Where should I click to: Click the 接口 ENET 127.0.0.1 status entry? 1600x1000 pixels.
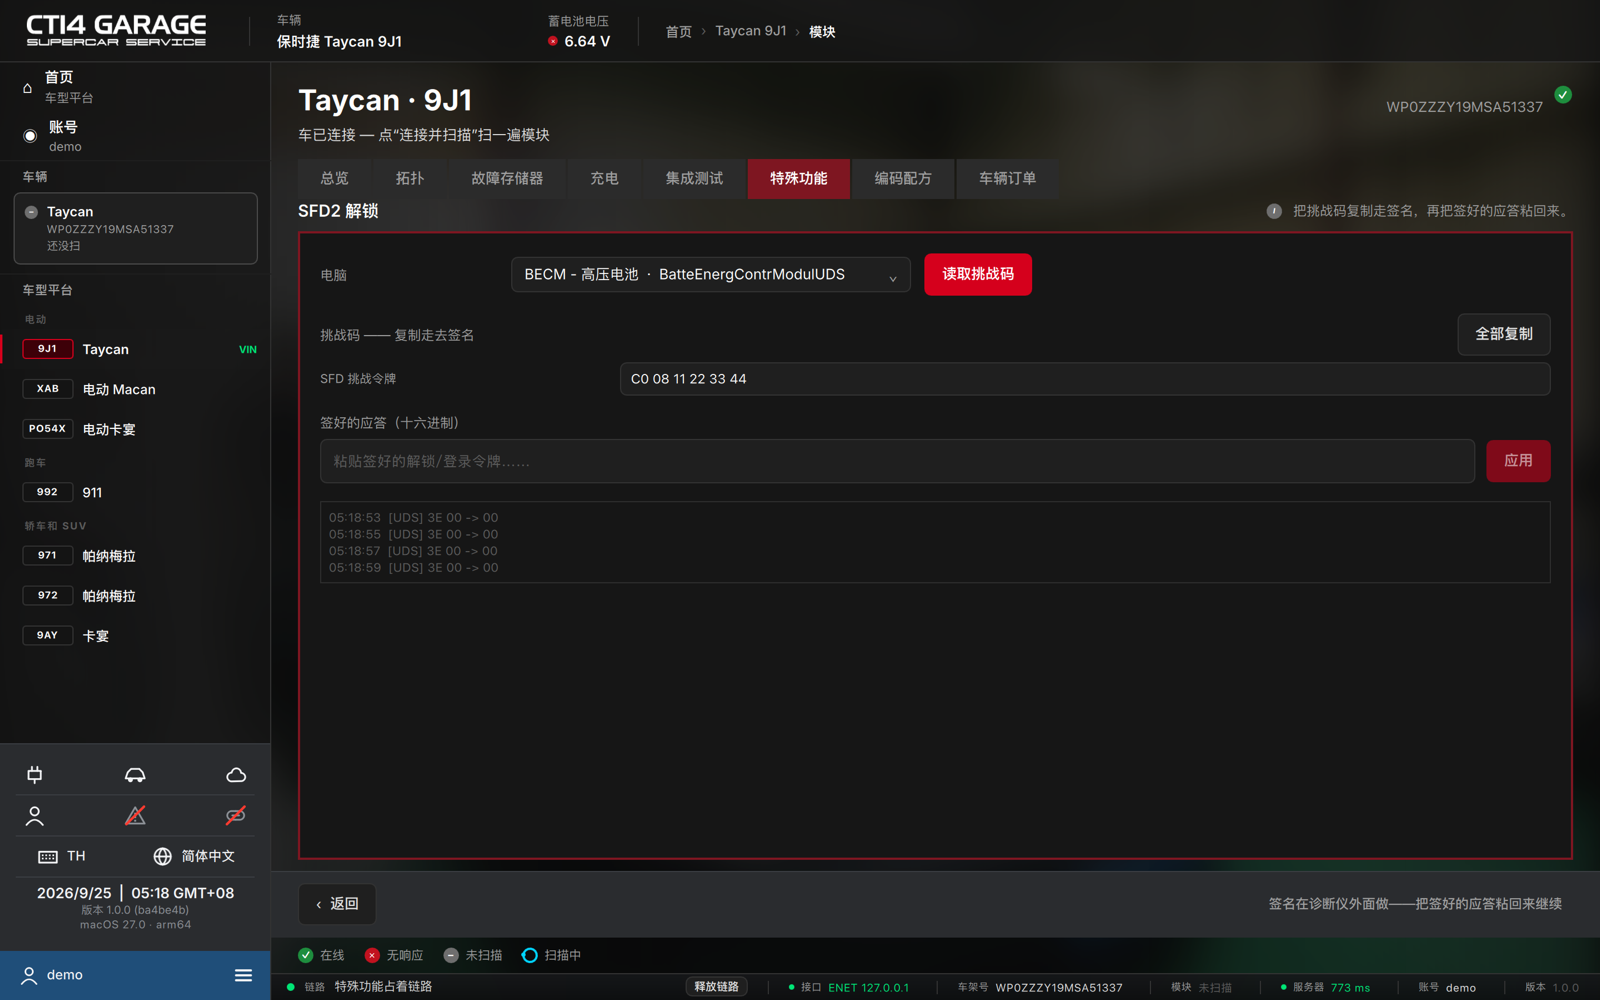(x=849, y=988)
